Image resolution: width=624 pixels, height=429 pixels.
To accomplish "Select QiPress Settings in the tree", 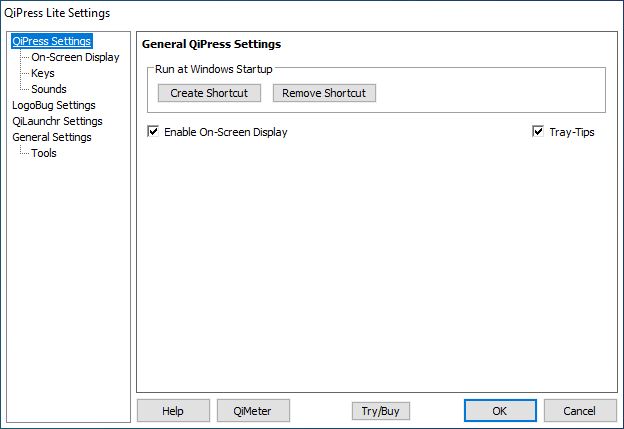I will pos(52,41).
